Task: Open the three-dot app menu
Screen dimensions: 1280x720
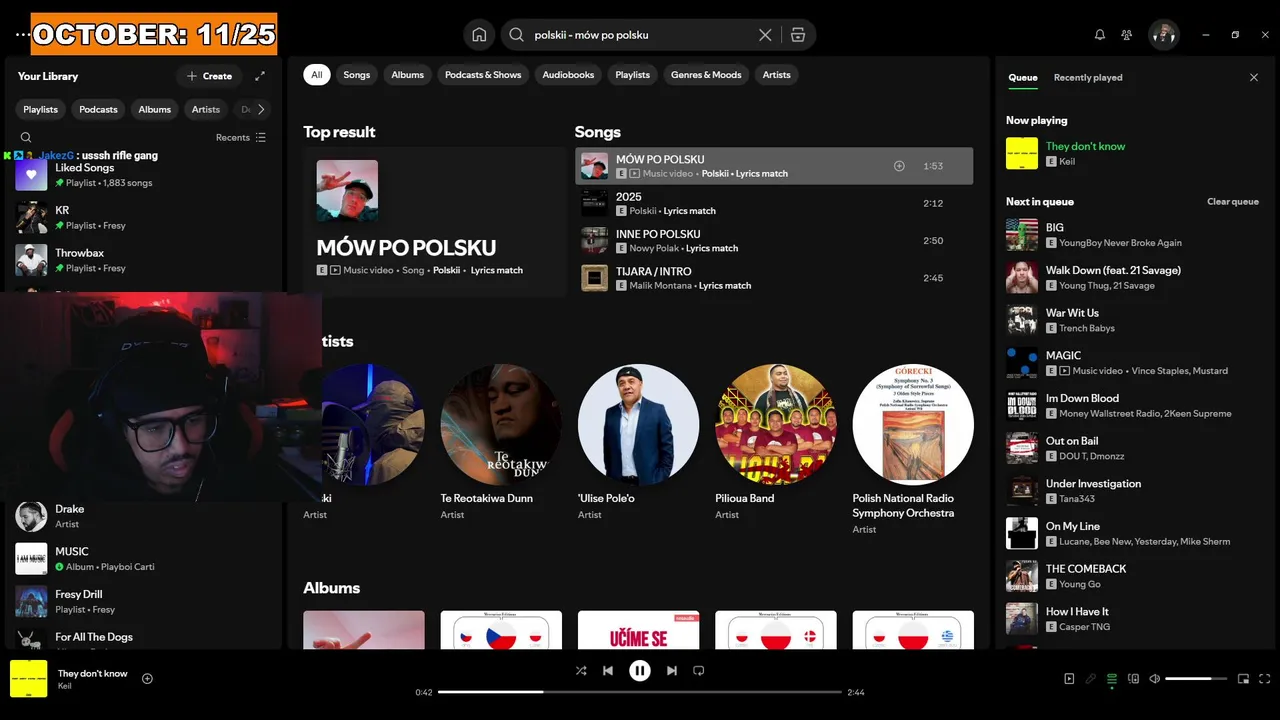Action: [22, 35]
